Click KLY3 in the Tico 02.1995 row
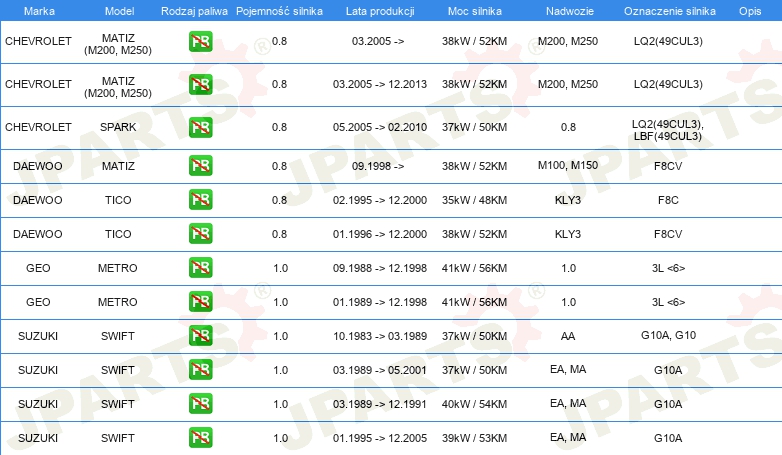Image resolution: width=782 pixels, height=455 pixels. 568,200
